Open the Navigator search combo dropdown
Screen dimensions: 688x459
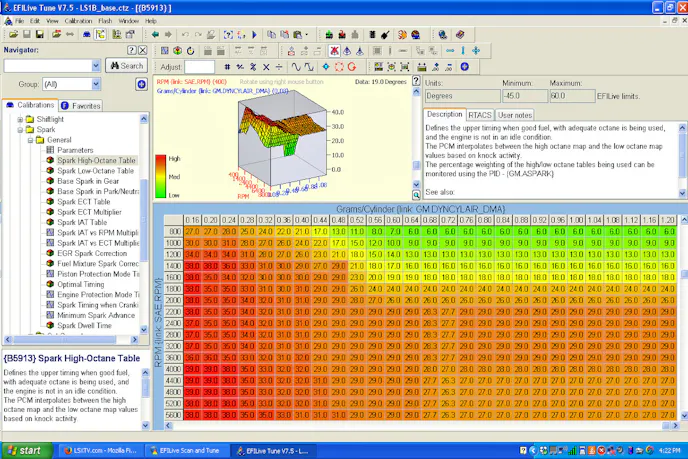click(x=96, y=66)
